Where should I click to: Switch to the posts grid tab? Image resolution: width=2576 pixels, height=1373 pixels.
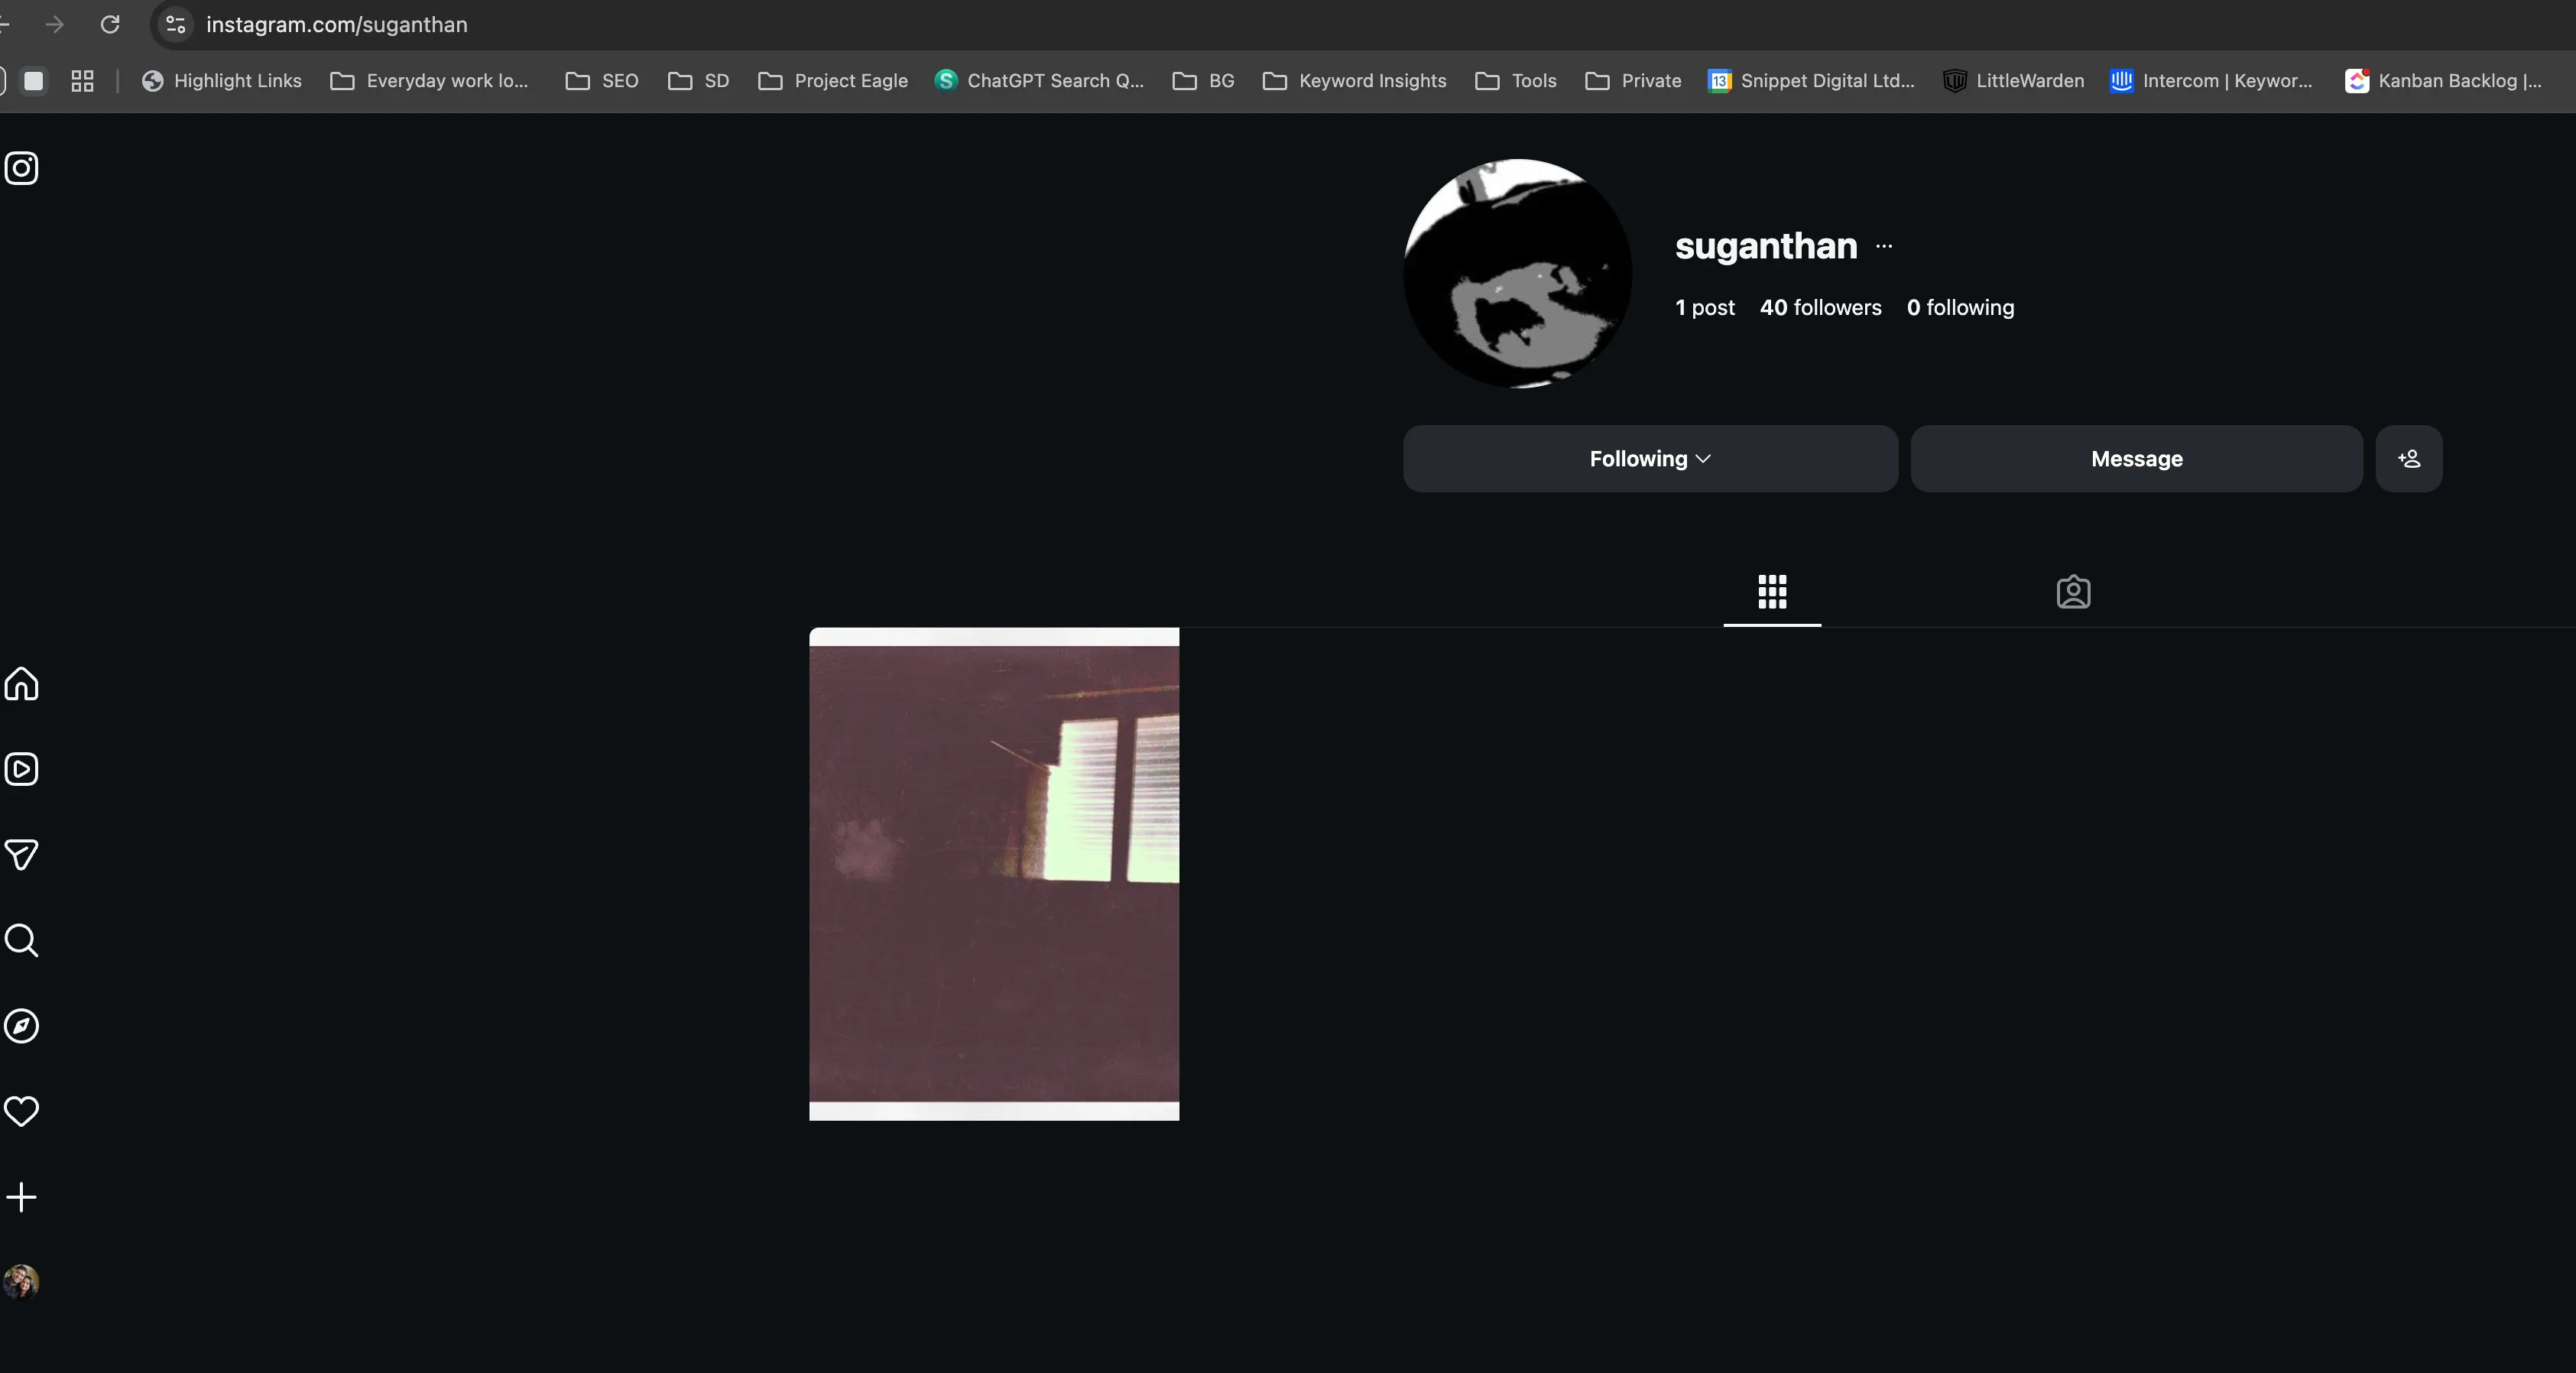point(1772,592)
